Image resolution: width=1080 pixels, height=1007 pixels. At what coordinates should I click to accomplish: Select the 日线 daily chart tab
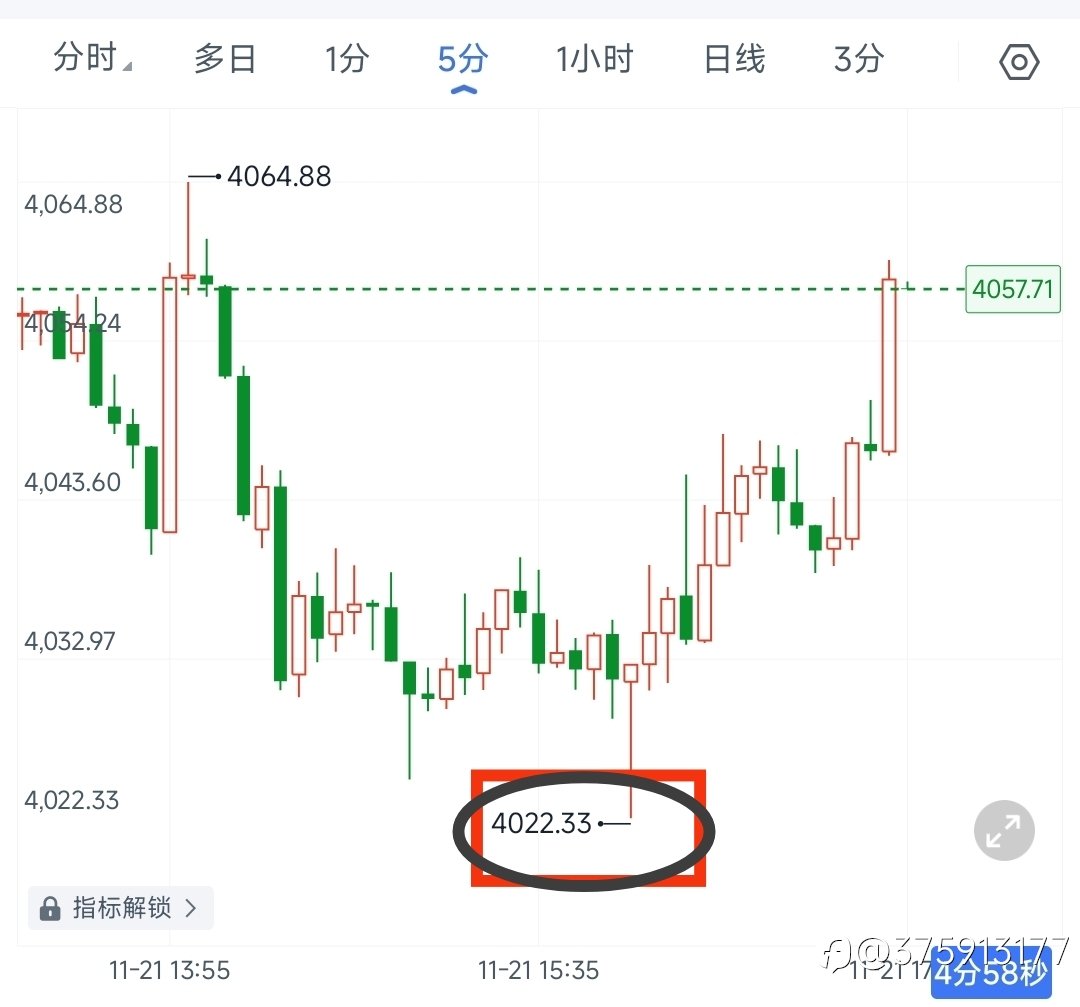point(734,59)
